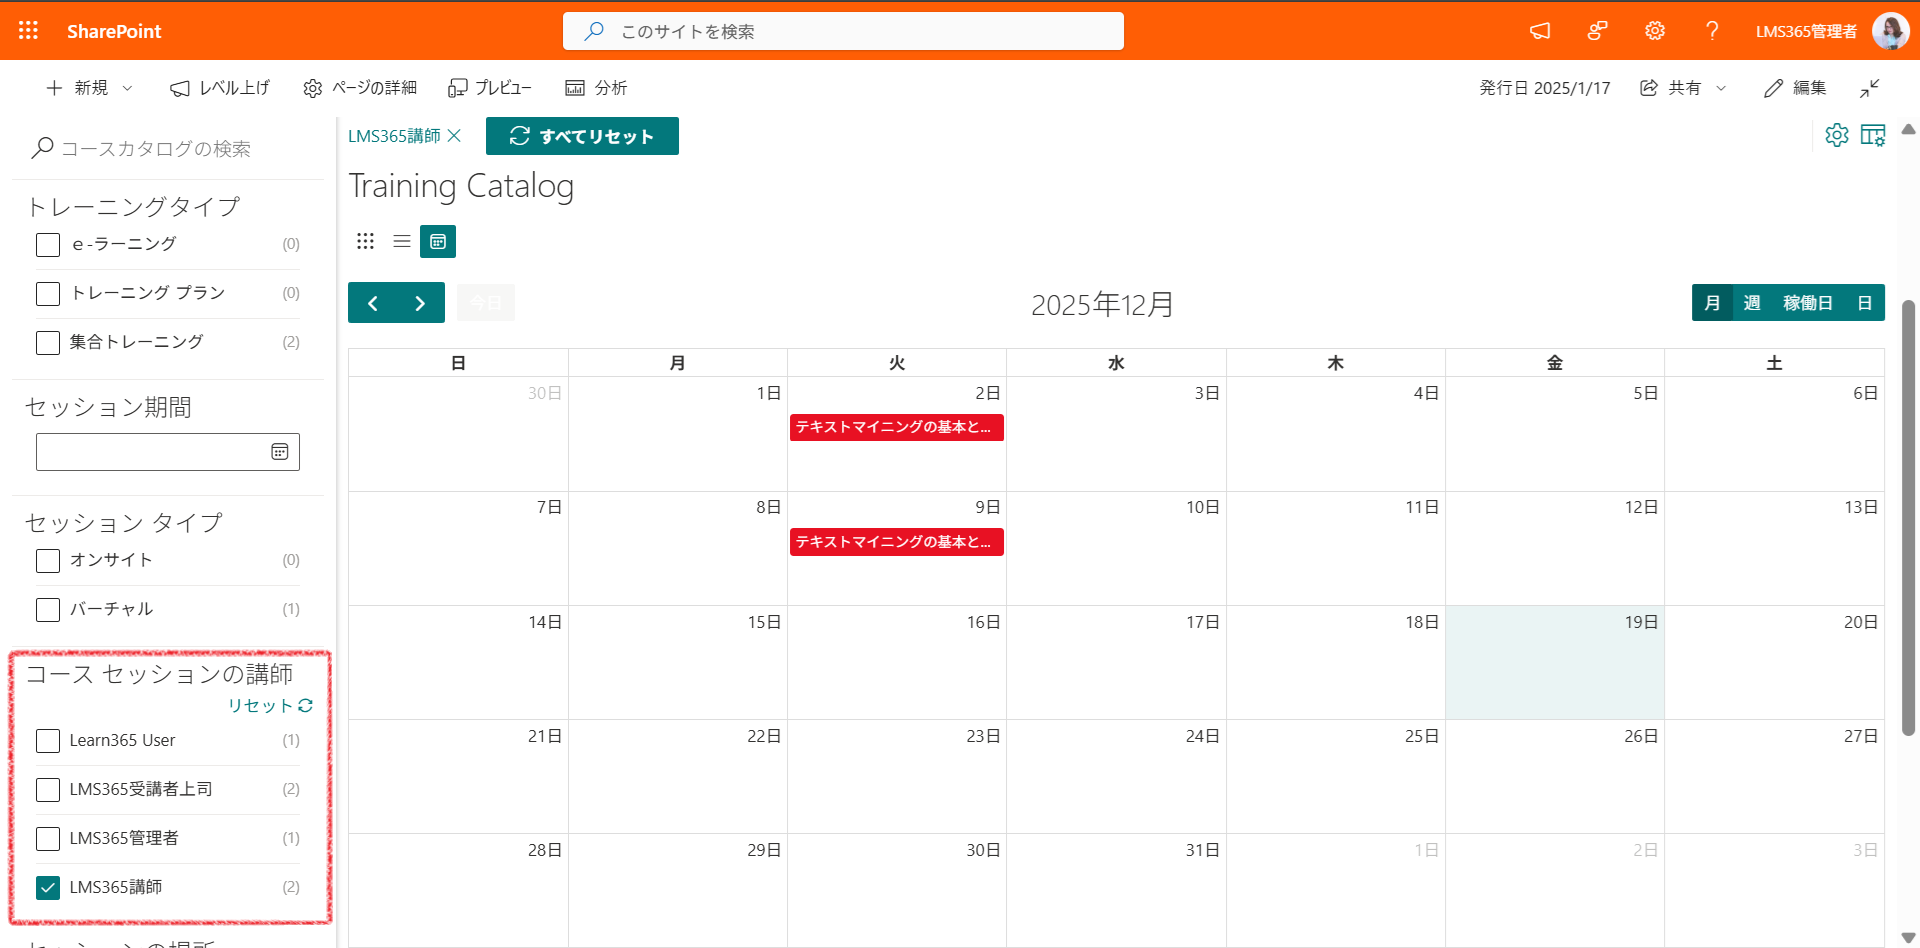Click the レベル上げ promote command

click(220, 88)
